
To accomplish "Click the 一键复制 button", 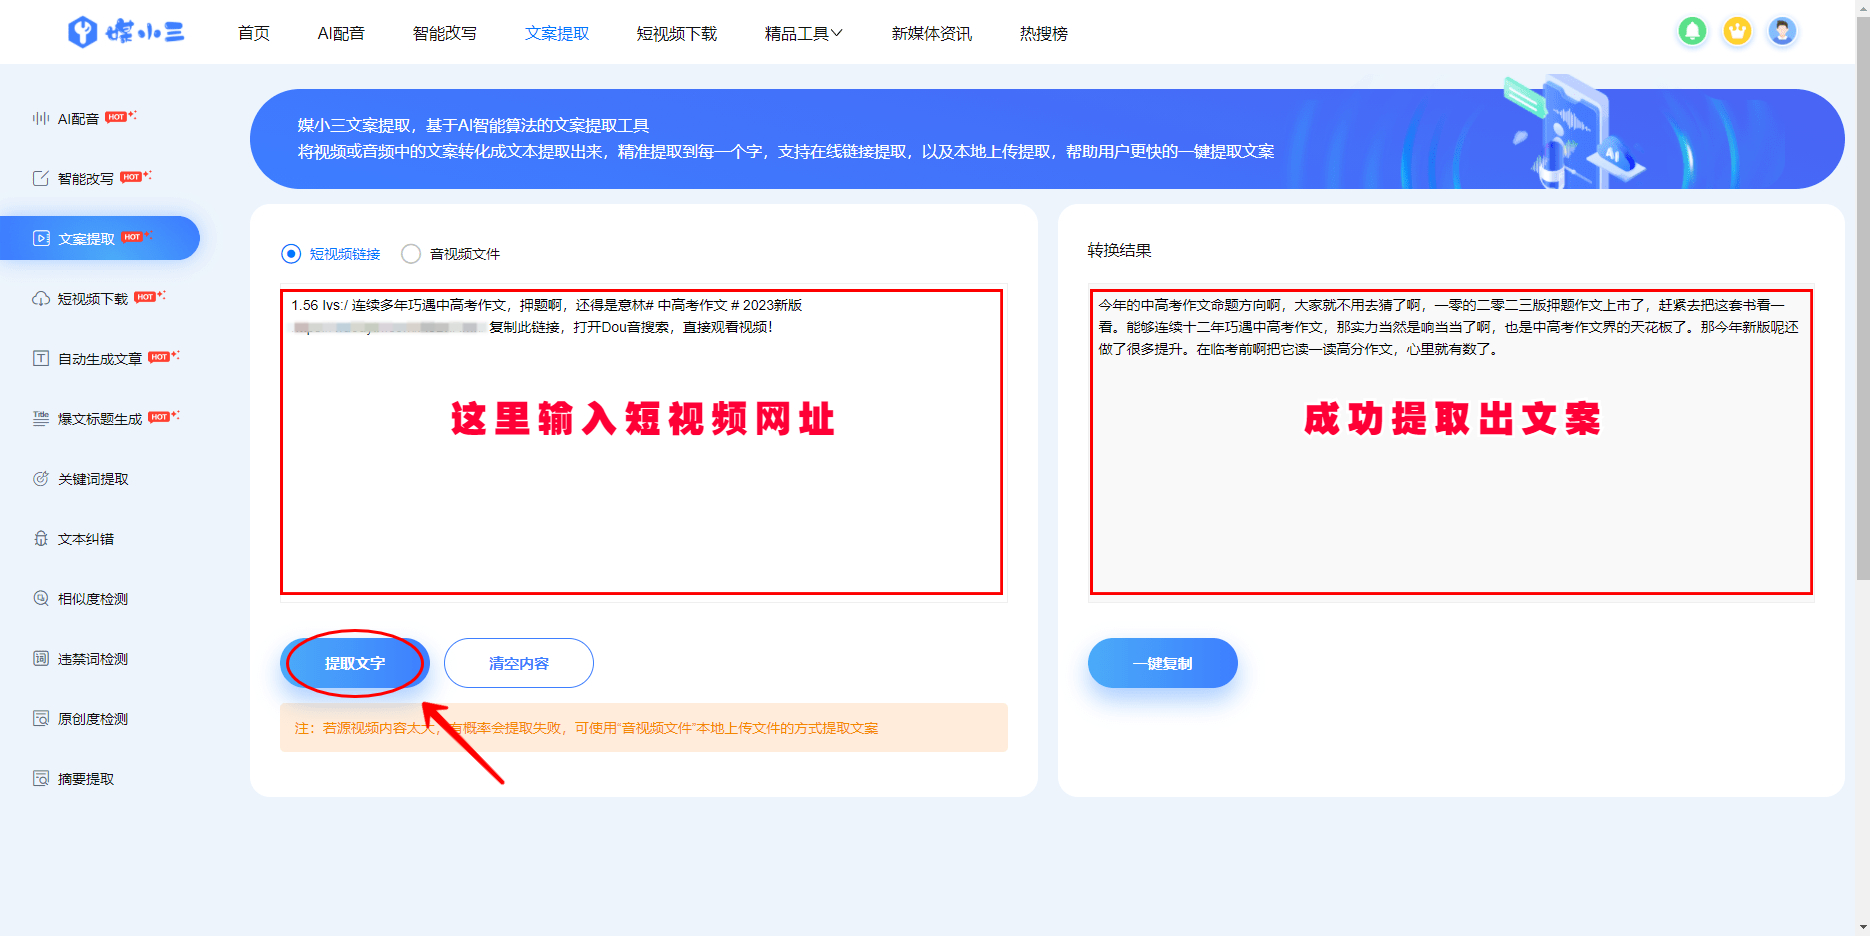I will [1162, 663].
